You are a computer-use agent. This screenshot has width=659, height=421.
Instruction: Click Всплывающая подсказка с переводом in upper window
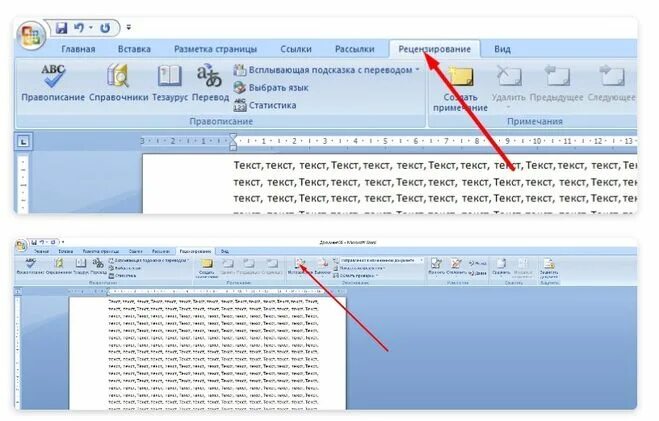click(x=327, y=70)
